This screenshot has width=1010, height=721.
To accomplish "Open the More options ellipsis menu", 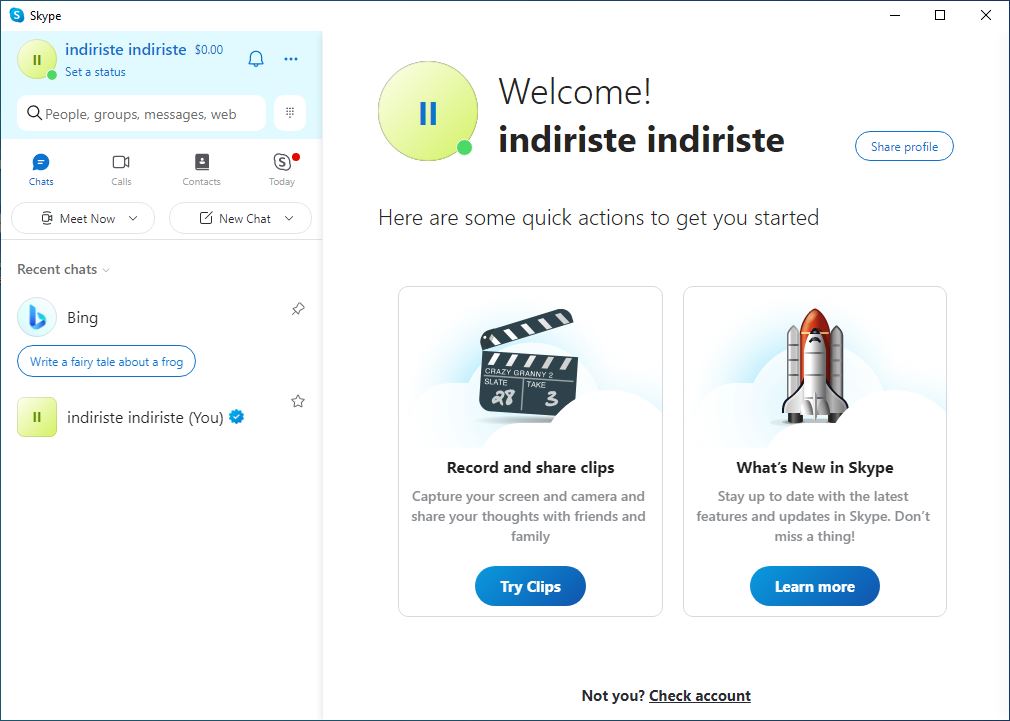I will point(291,59).
